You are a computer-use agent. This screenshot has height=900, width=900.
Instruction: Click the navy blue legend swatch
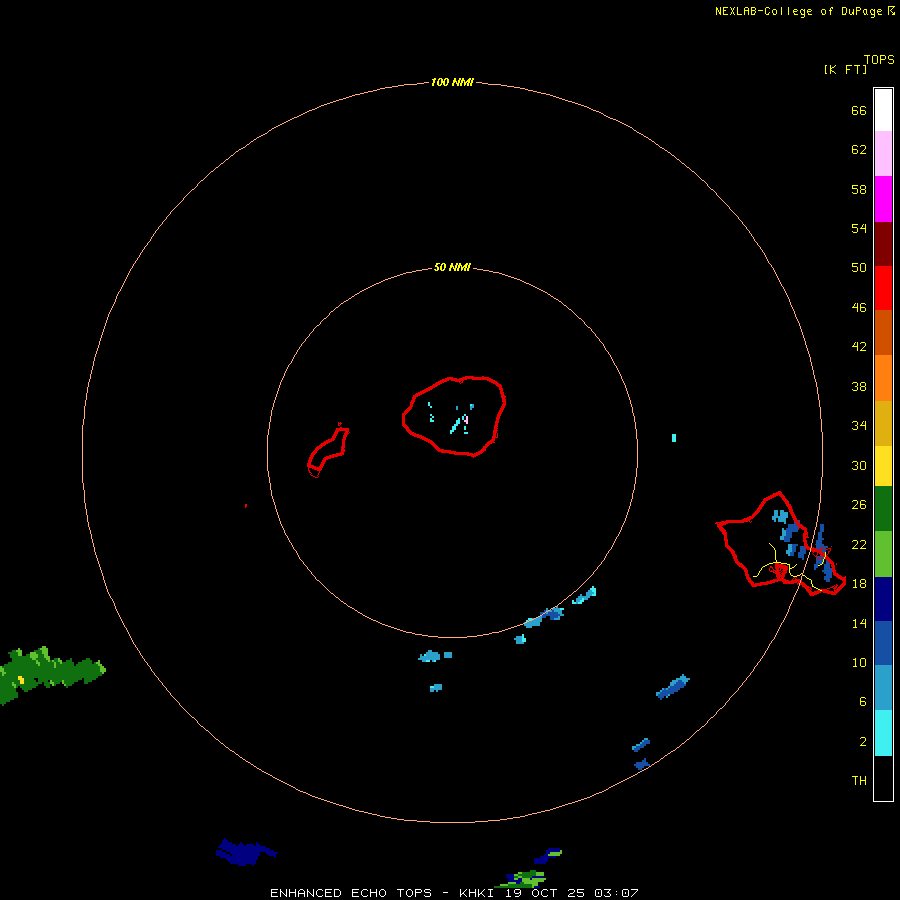[x=883, y=599]
